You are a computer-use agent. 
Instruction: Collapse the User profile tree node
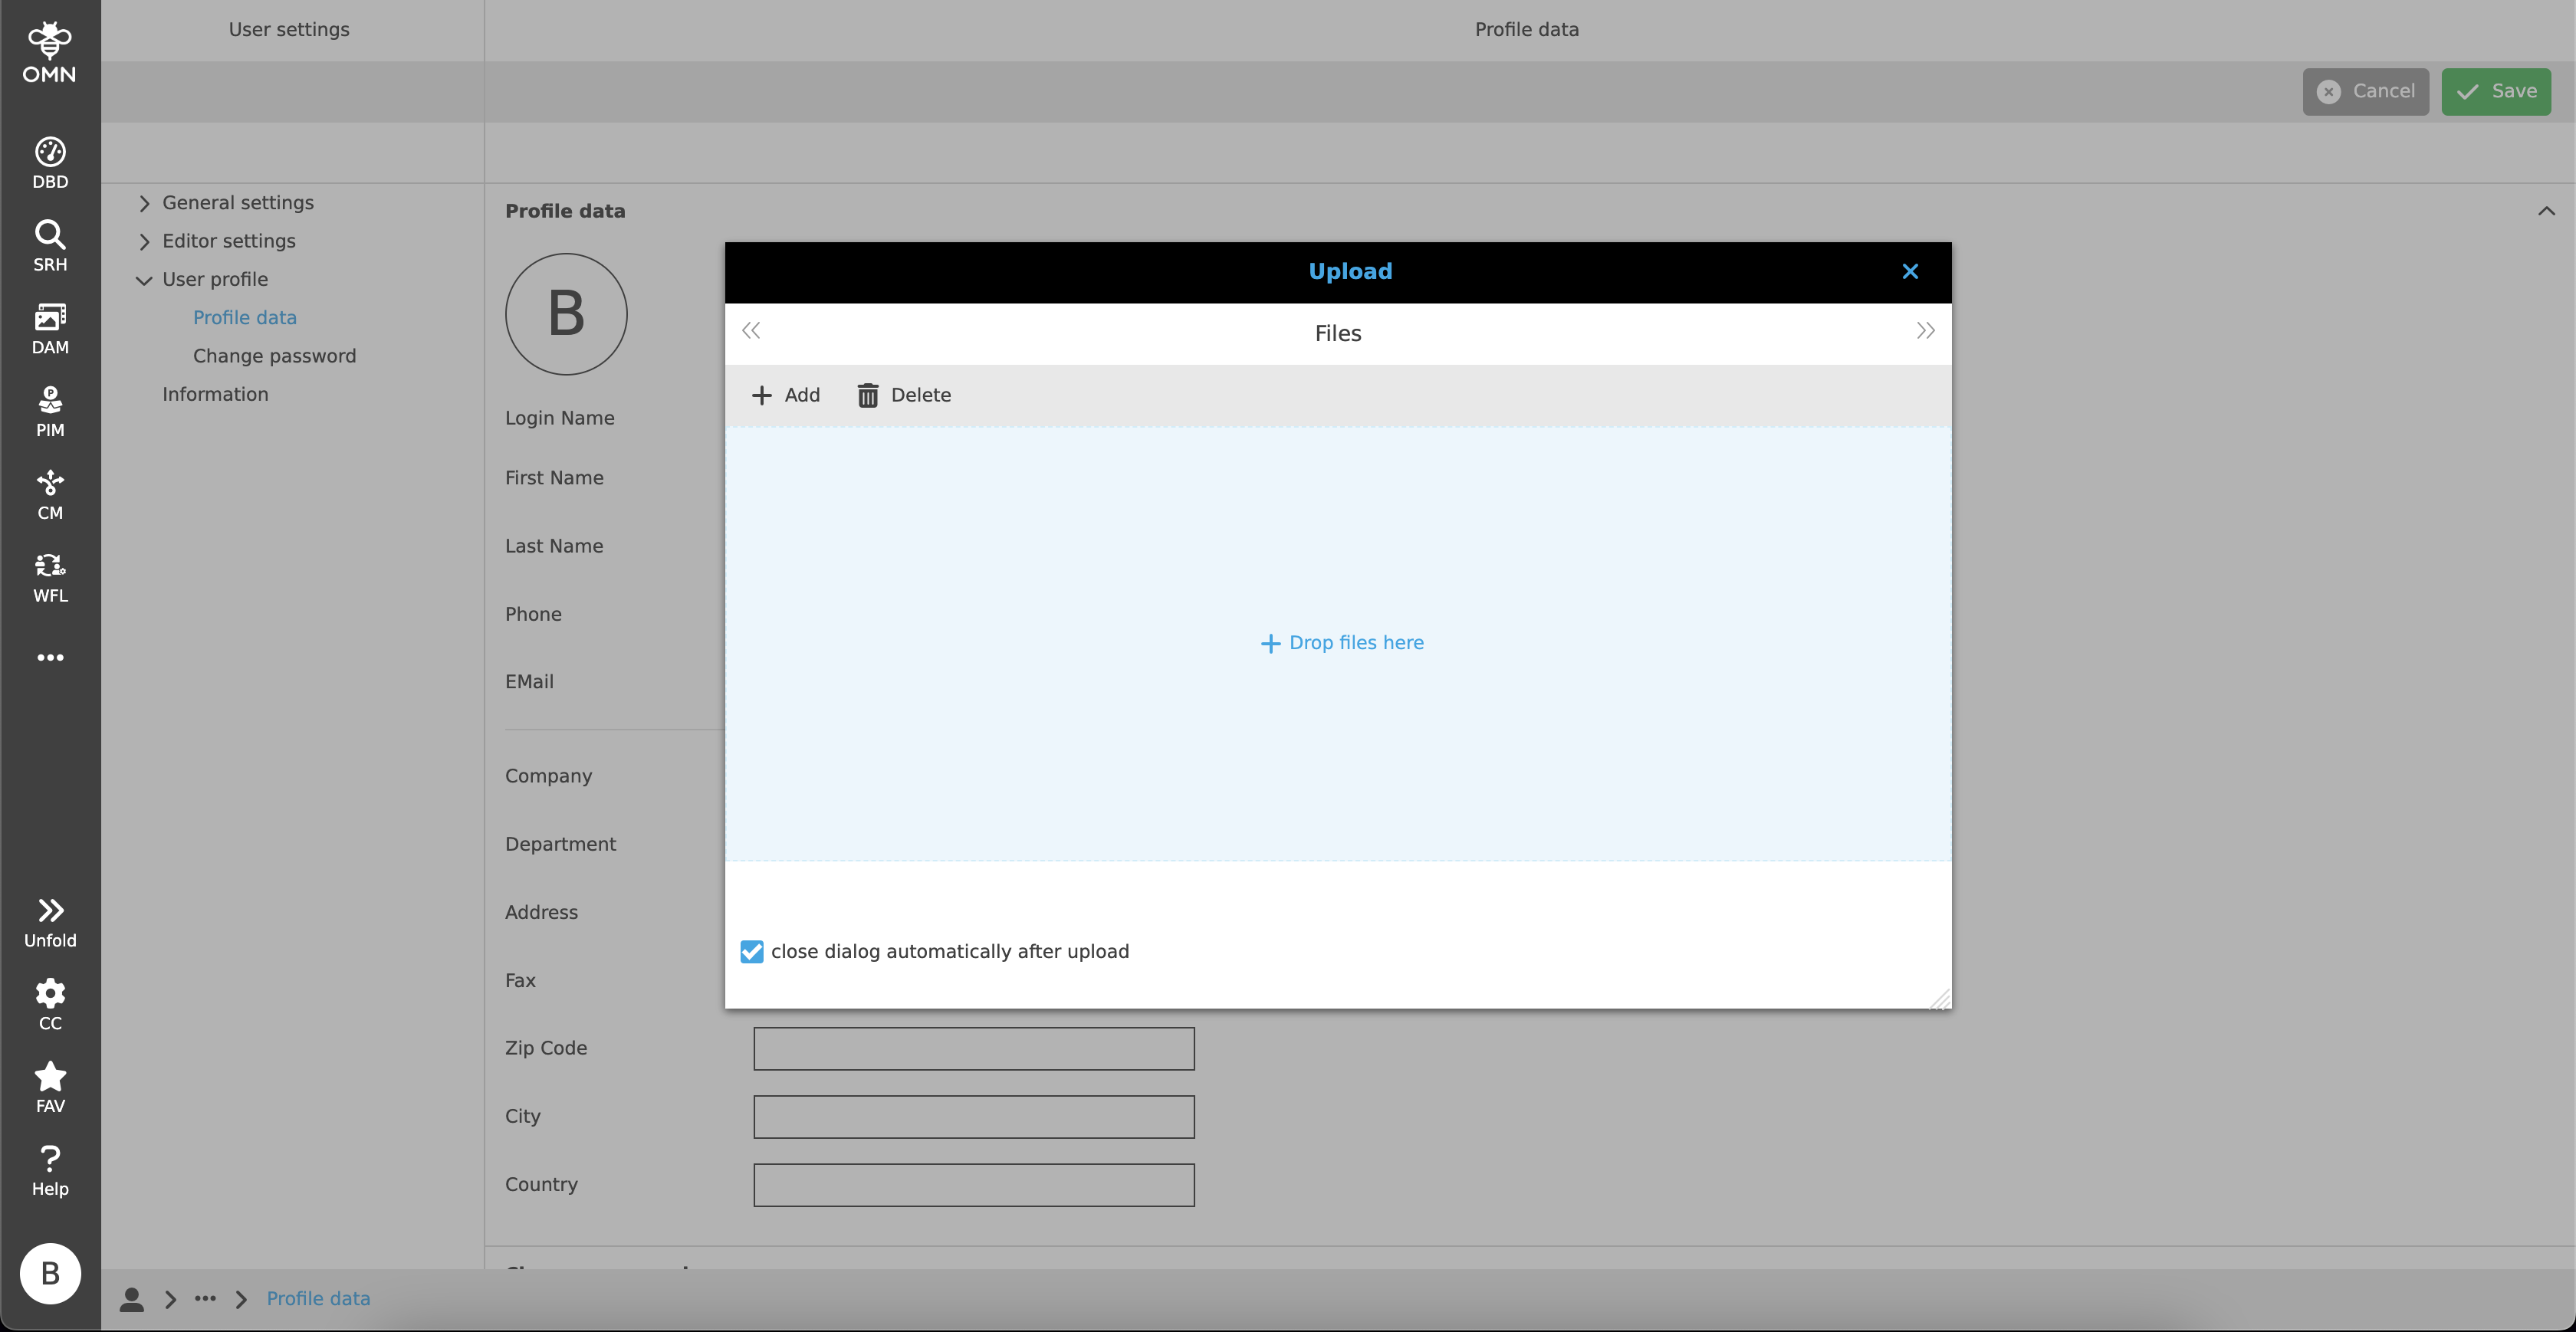pyautogui.click(x=144, y=280)
